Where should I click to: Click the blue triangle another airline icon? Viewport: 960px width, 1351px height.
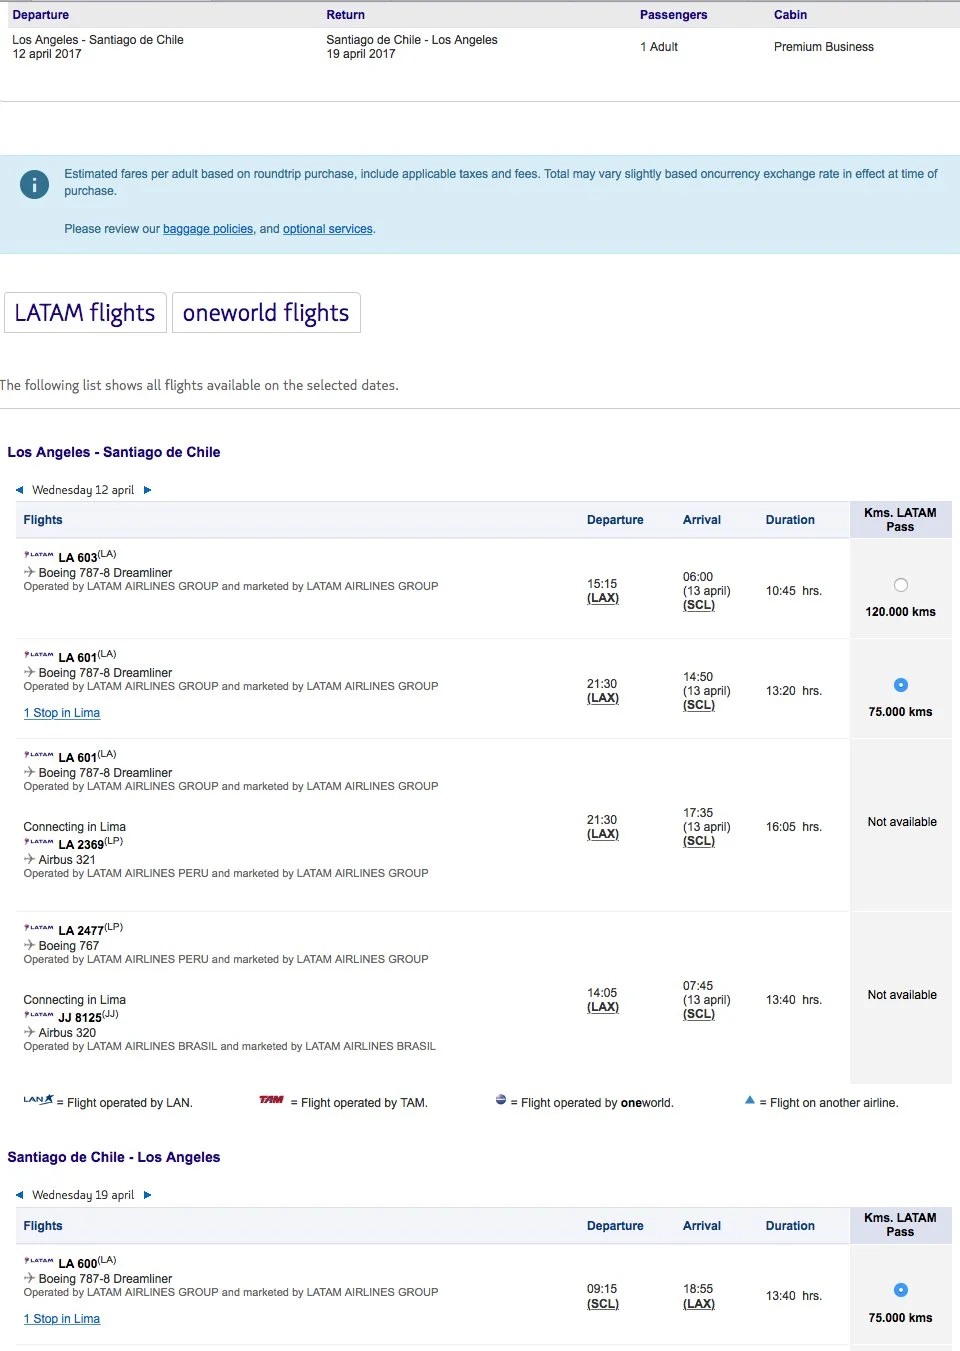coord(750,1100)
